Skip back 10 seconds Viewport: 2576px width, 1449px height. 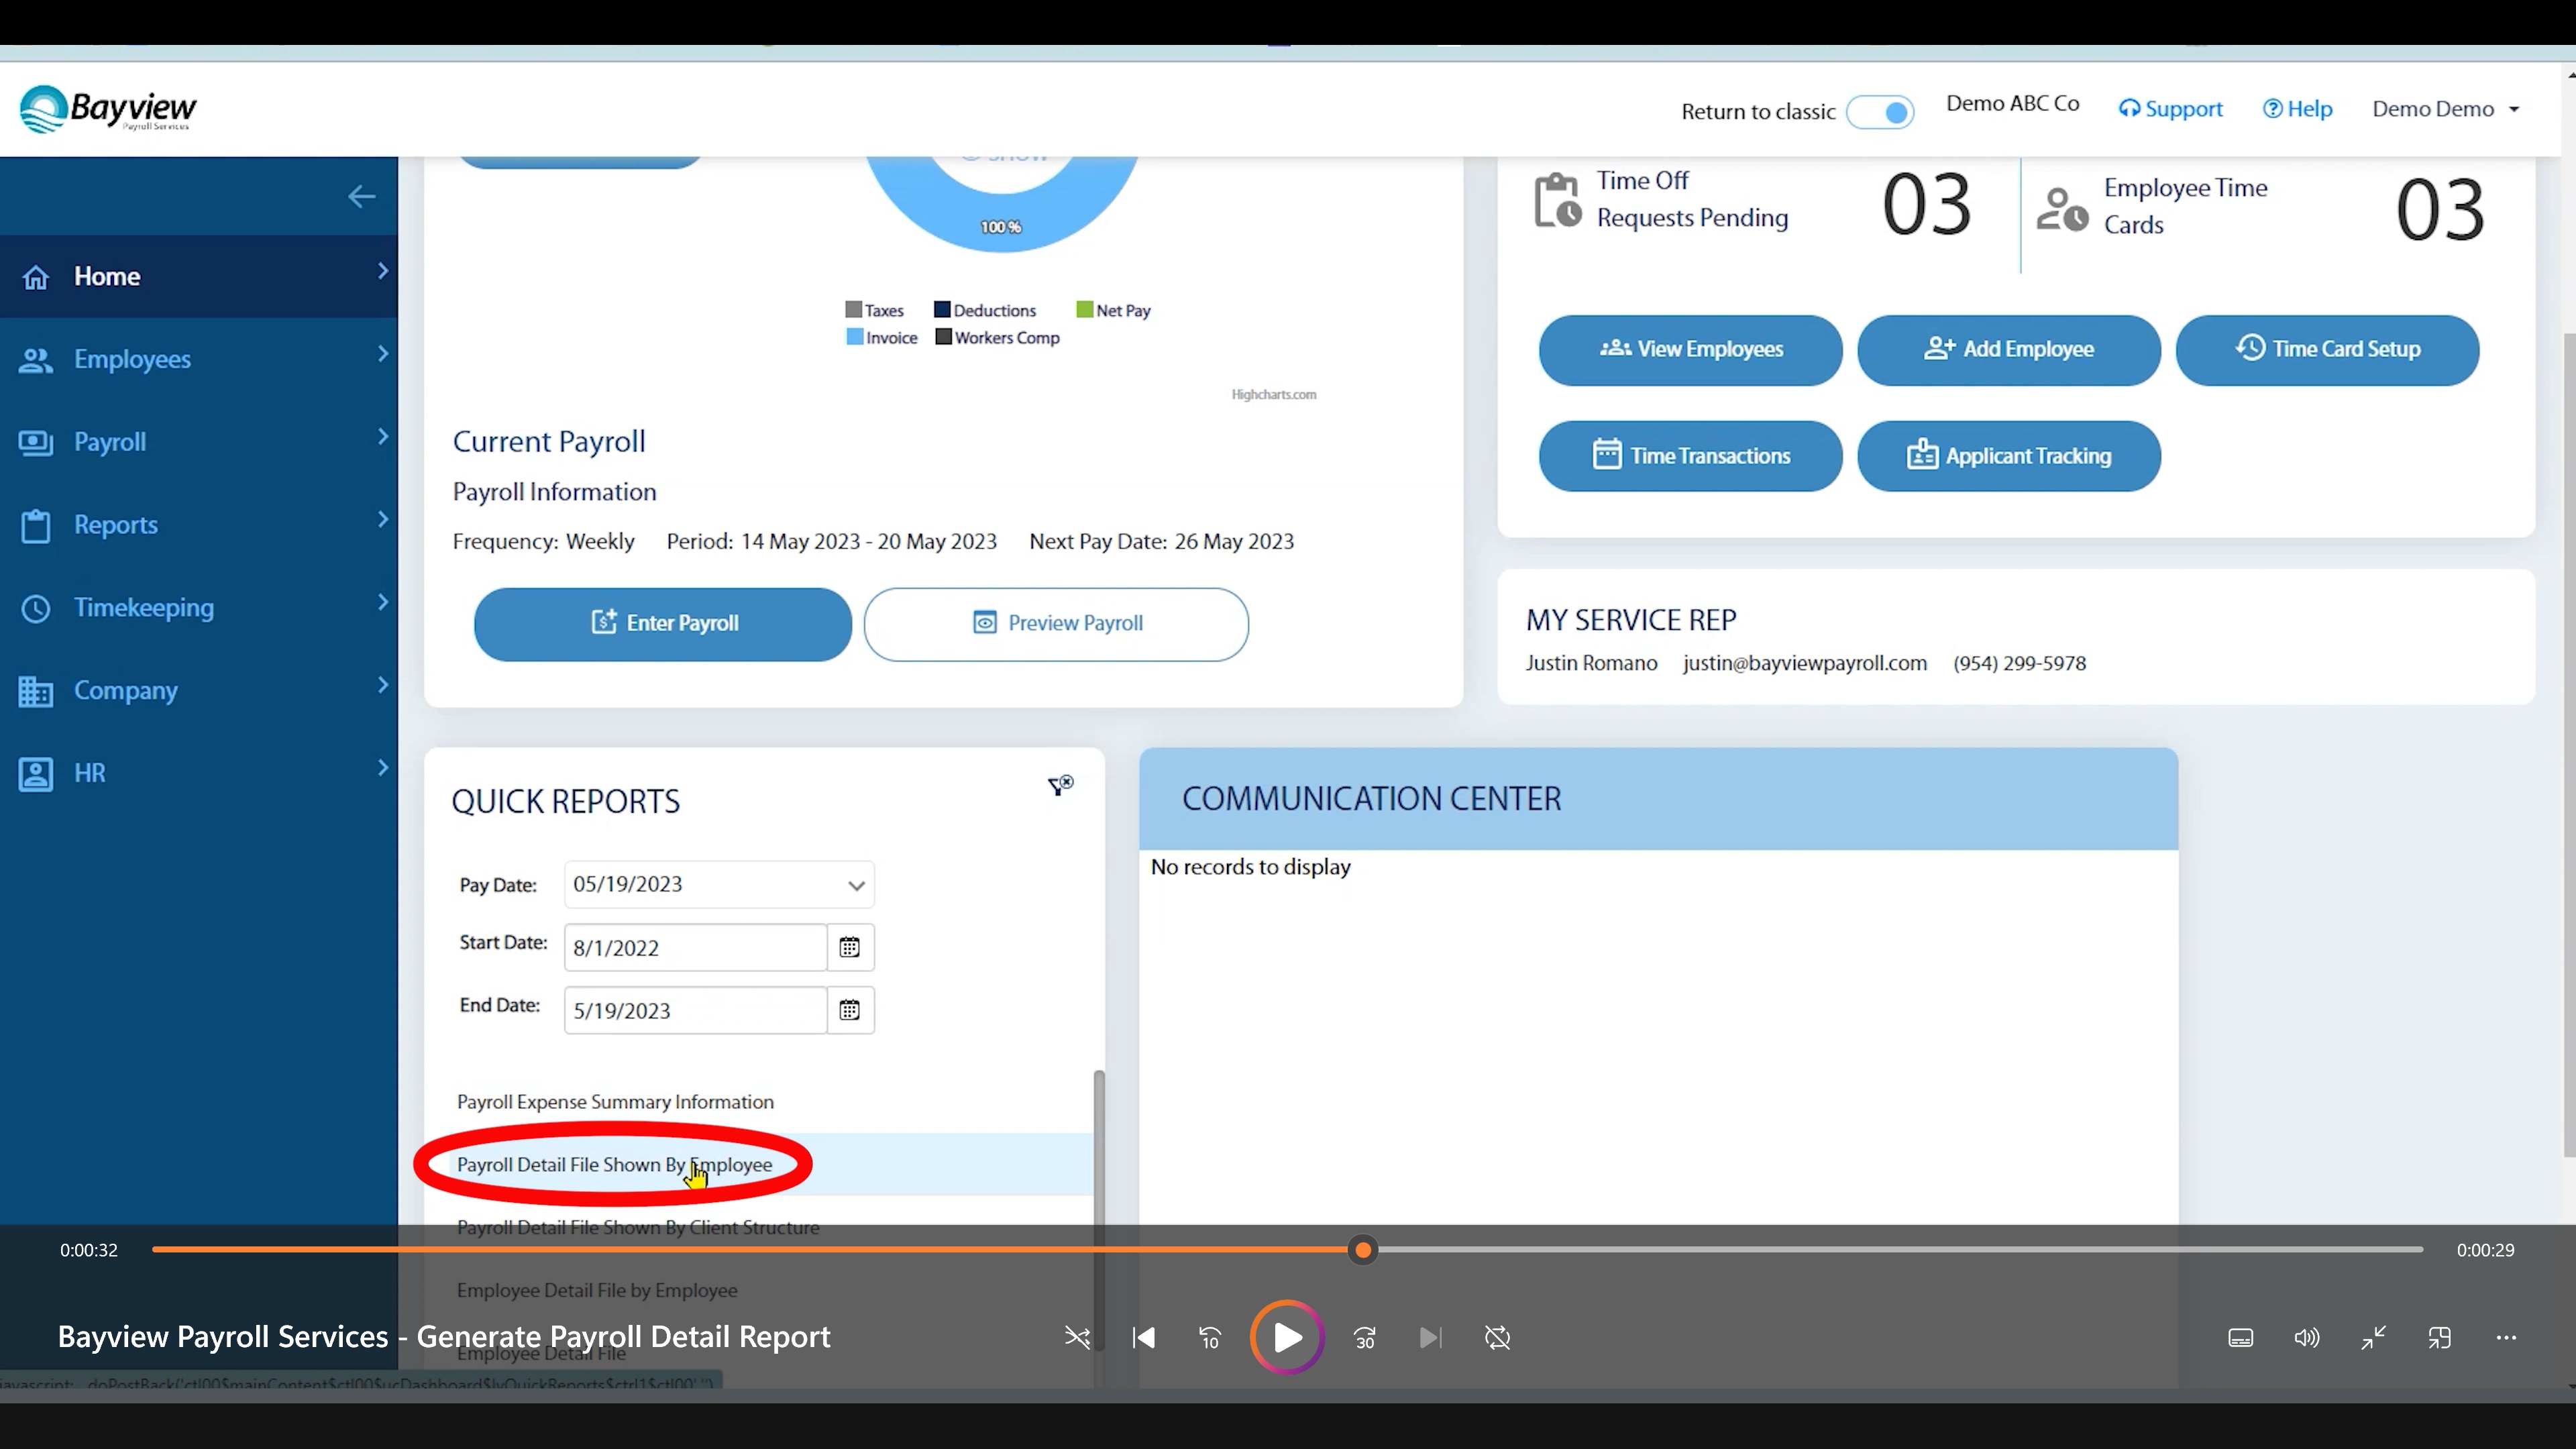[1210, 1338]
